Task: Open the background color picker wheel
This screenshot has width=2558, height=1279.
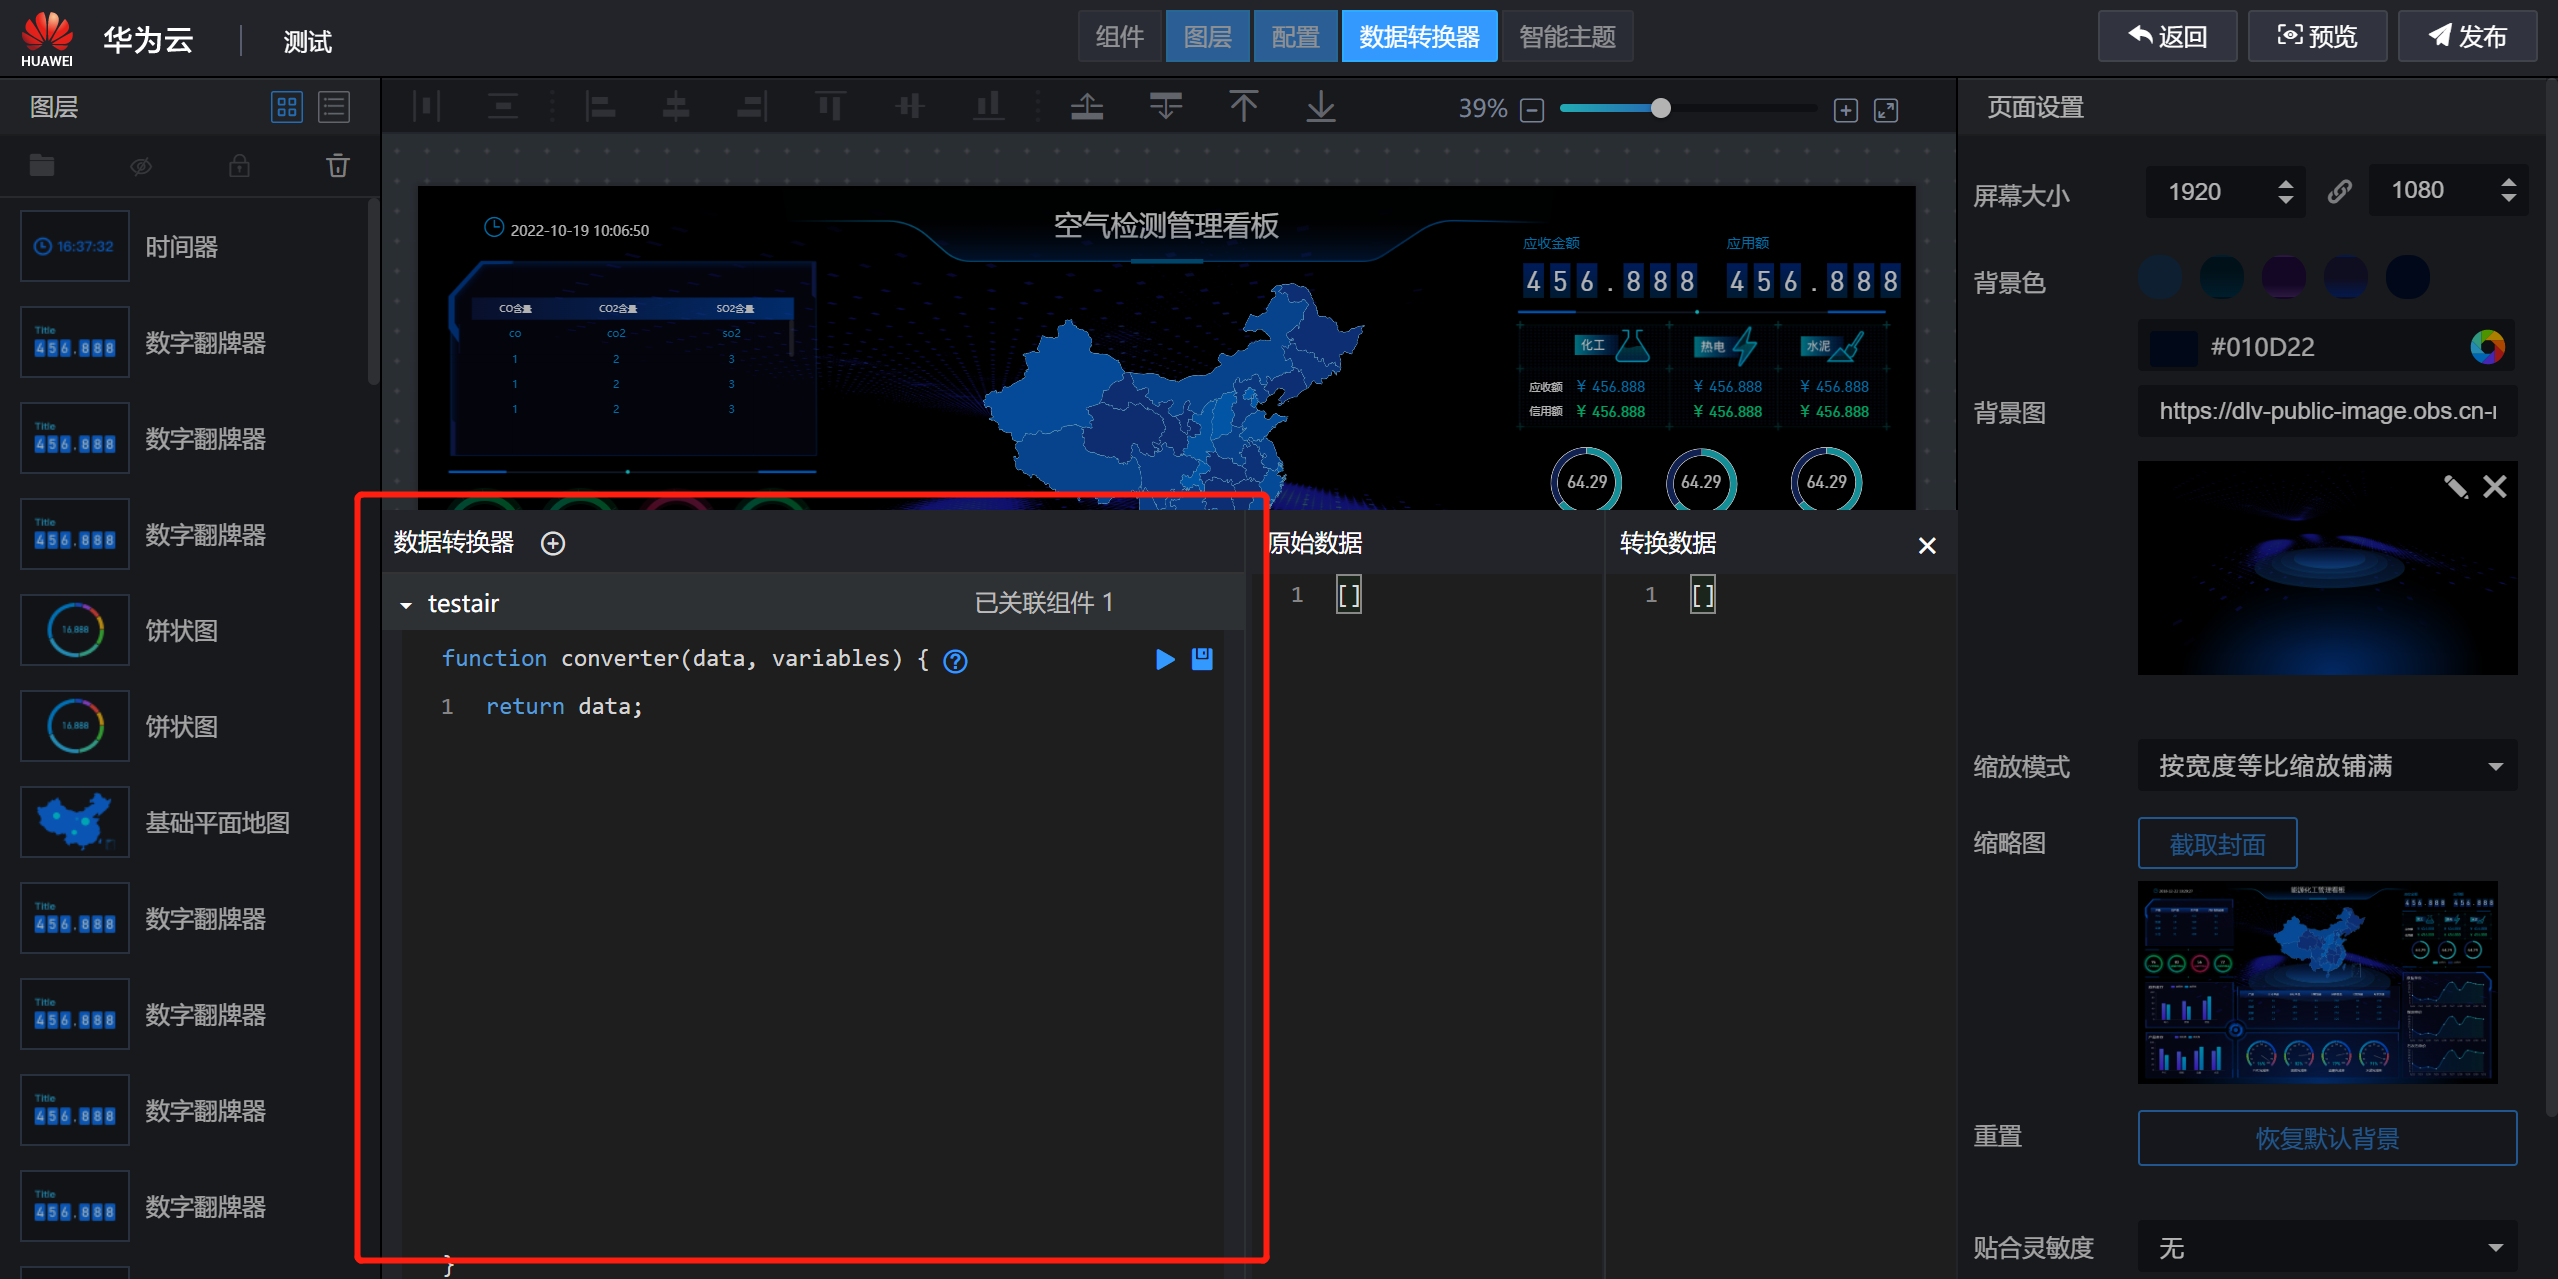Action: point(2487,347)
